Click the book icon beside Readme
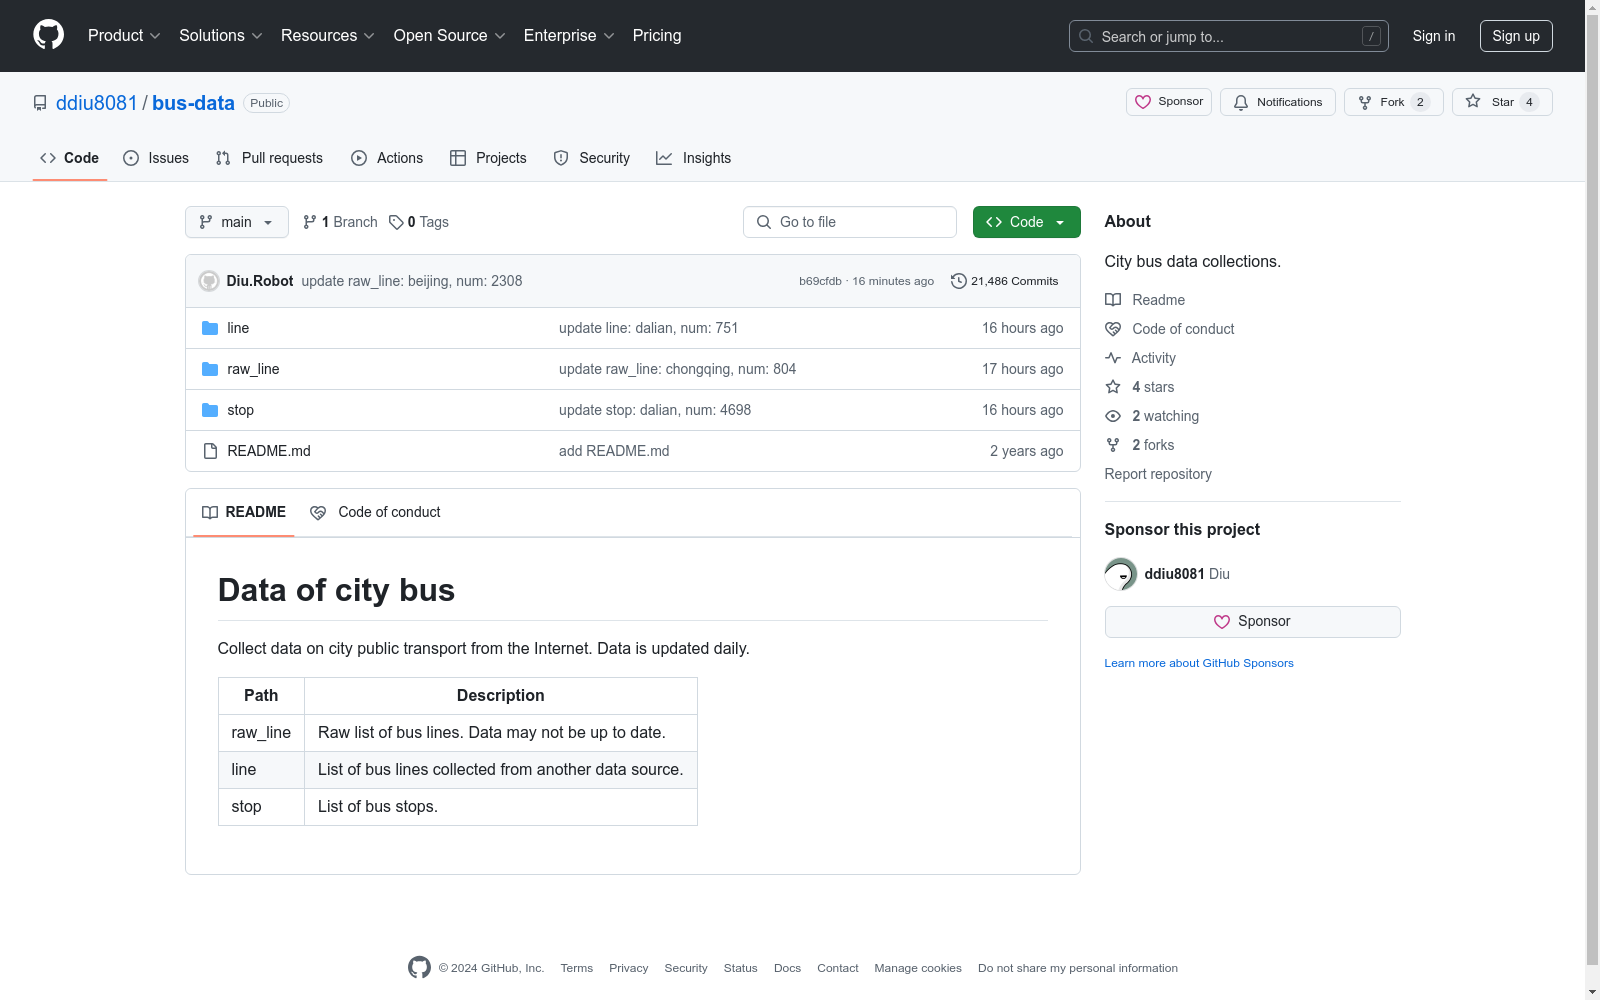 click(1113, 300)
